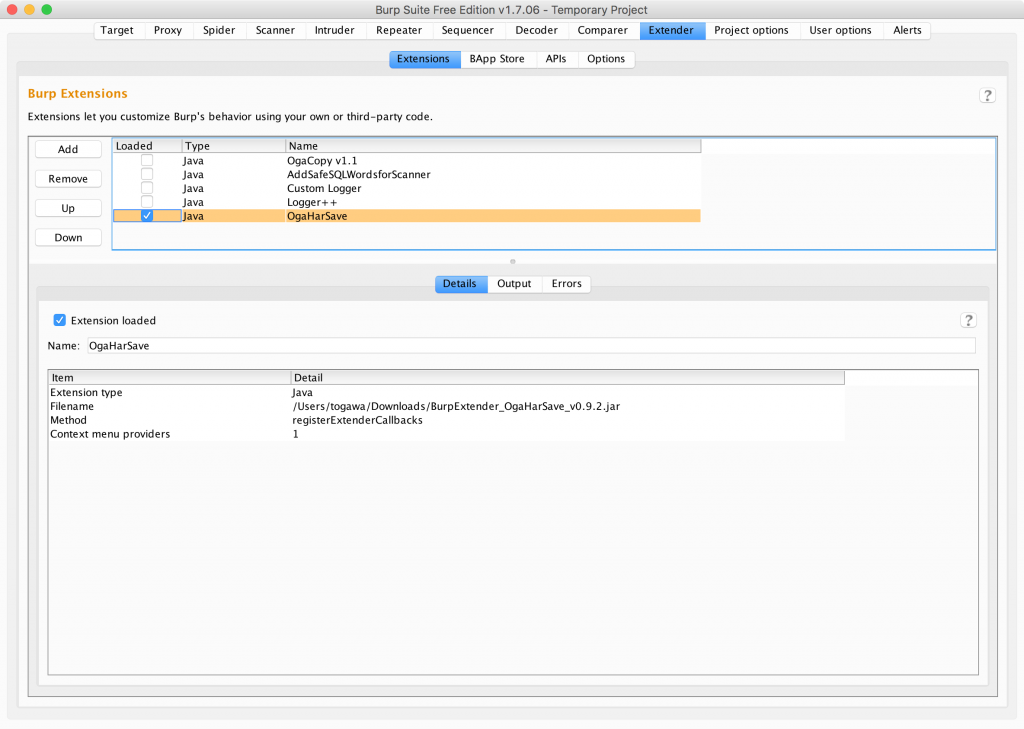Toggle the Extension loaded checkbox
The width and height of the screenshot is (1024, 729).
pos(59,320)
